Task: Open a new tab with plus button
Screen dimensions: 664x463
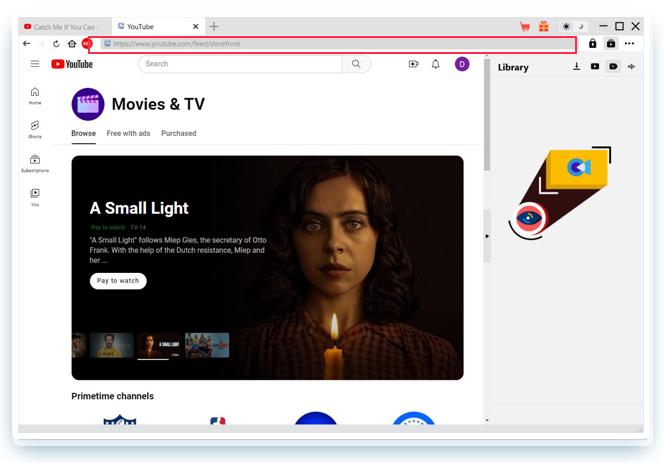Action: tap(214, 27)
